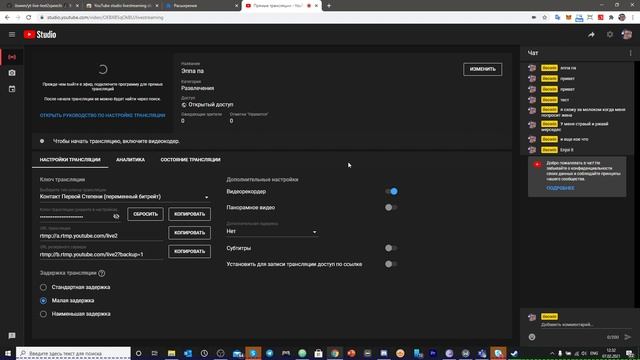Click the Cortana circle on taskbar
This screenshot has height=360, width=640.
(138, 353)
